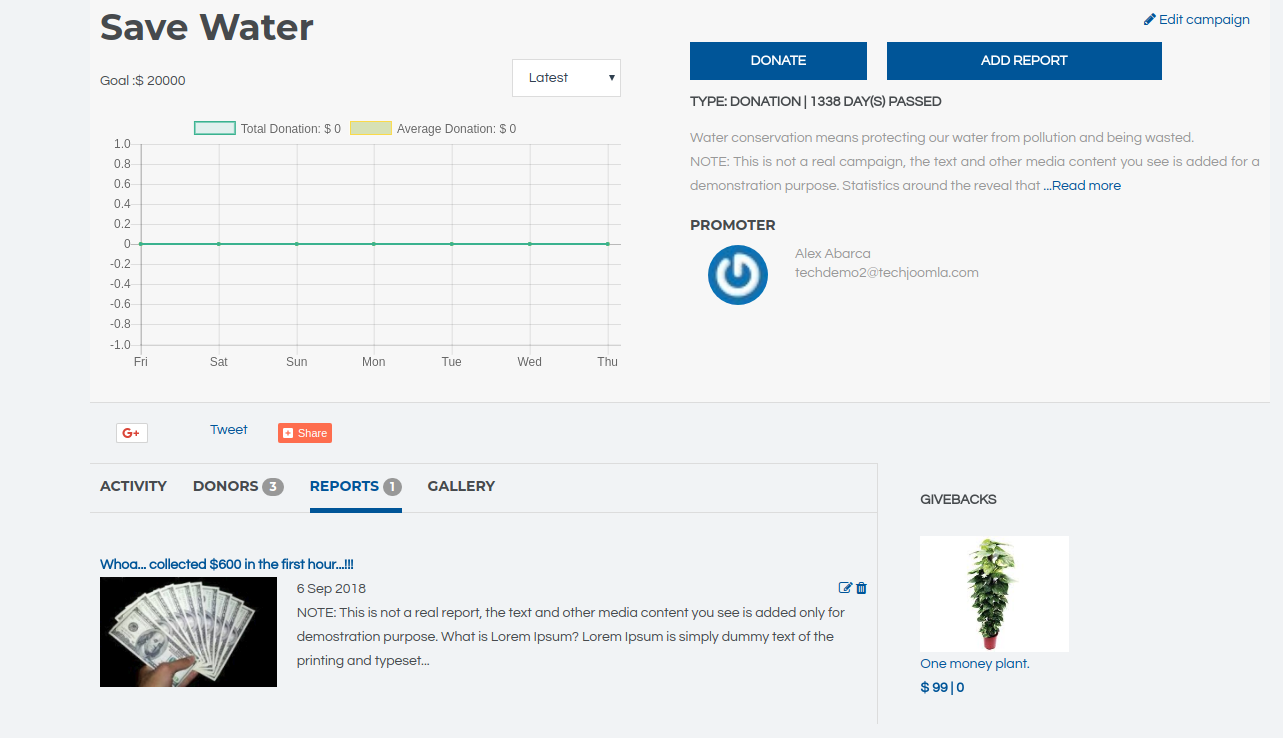Click the money plant giveback image

tap(994, 594)
